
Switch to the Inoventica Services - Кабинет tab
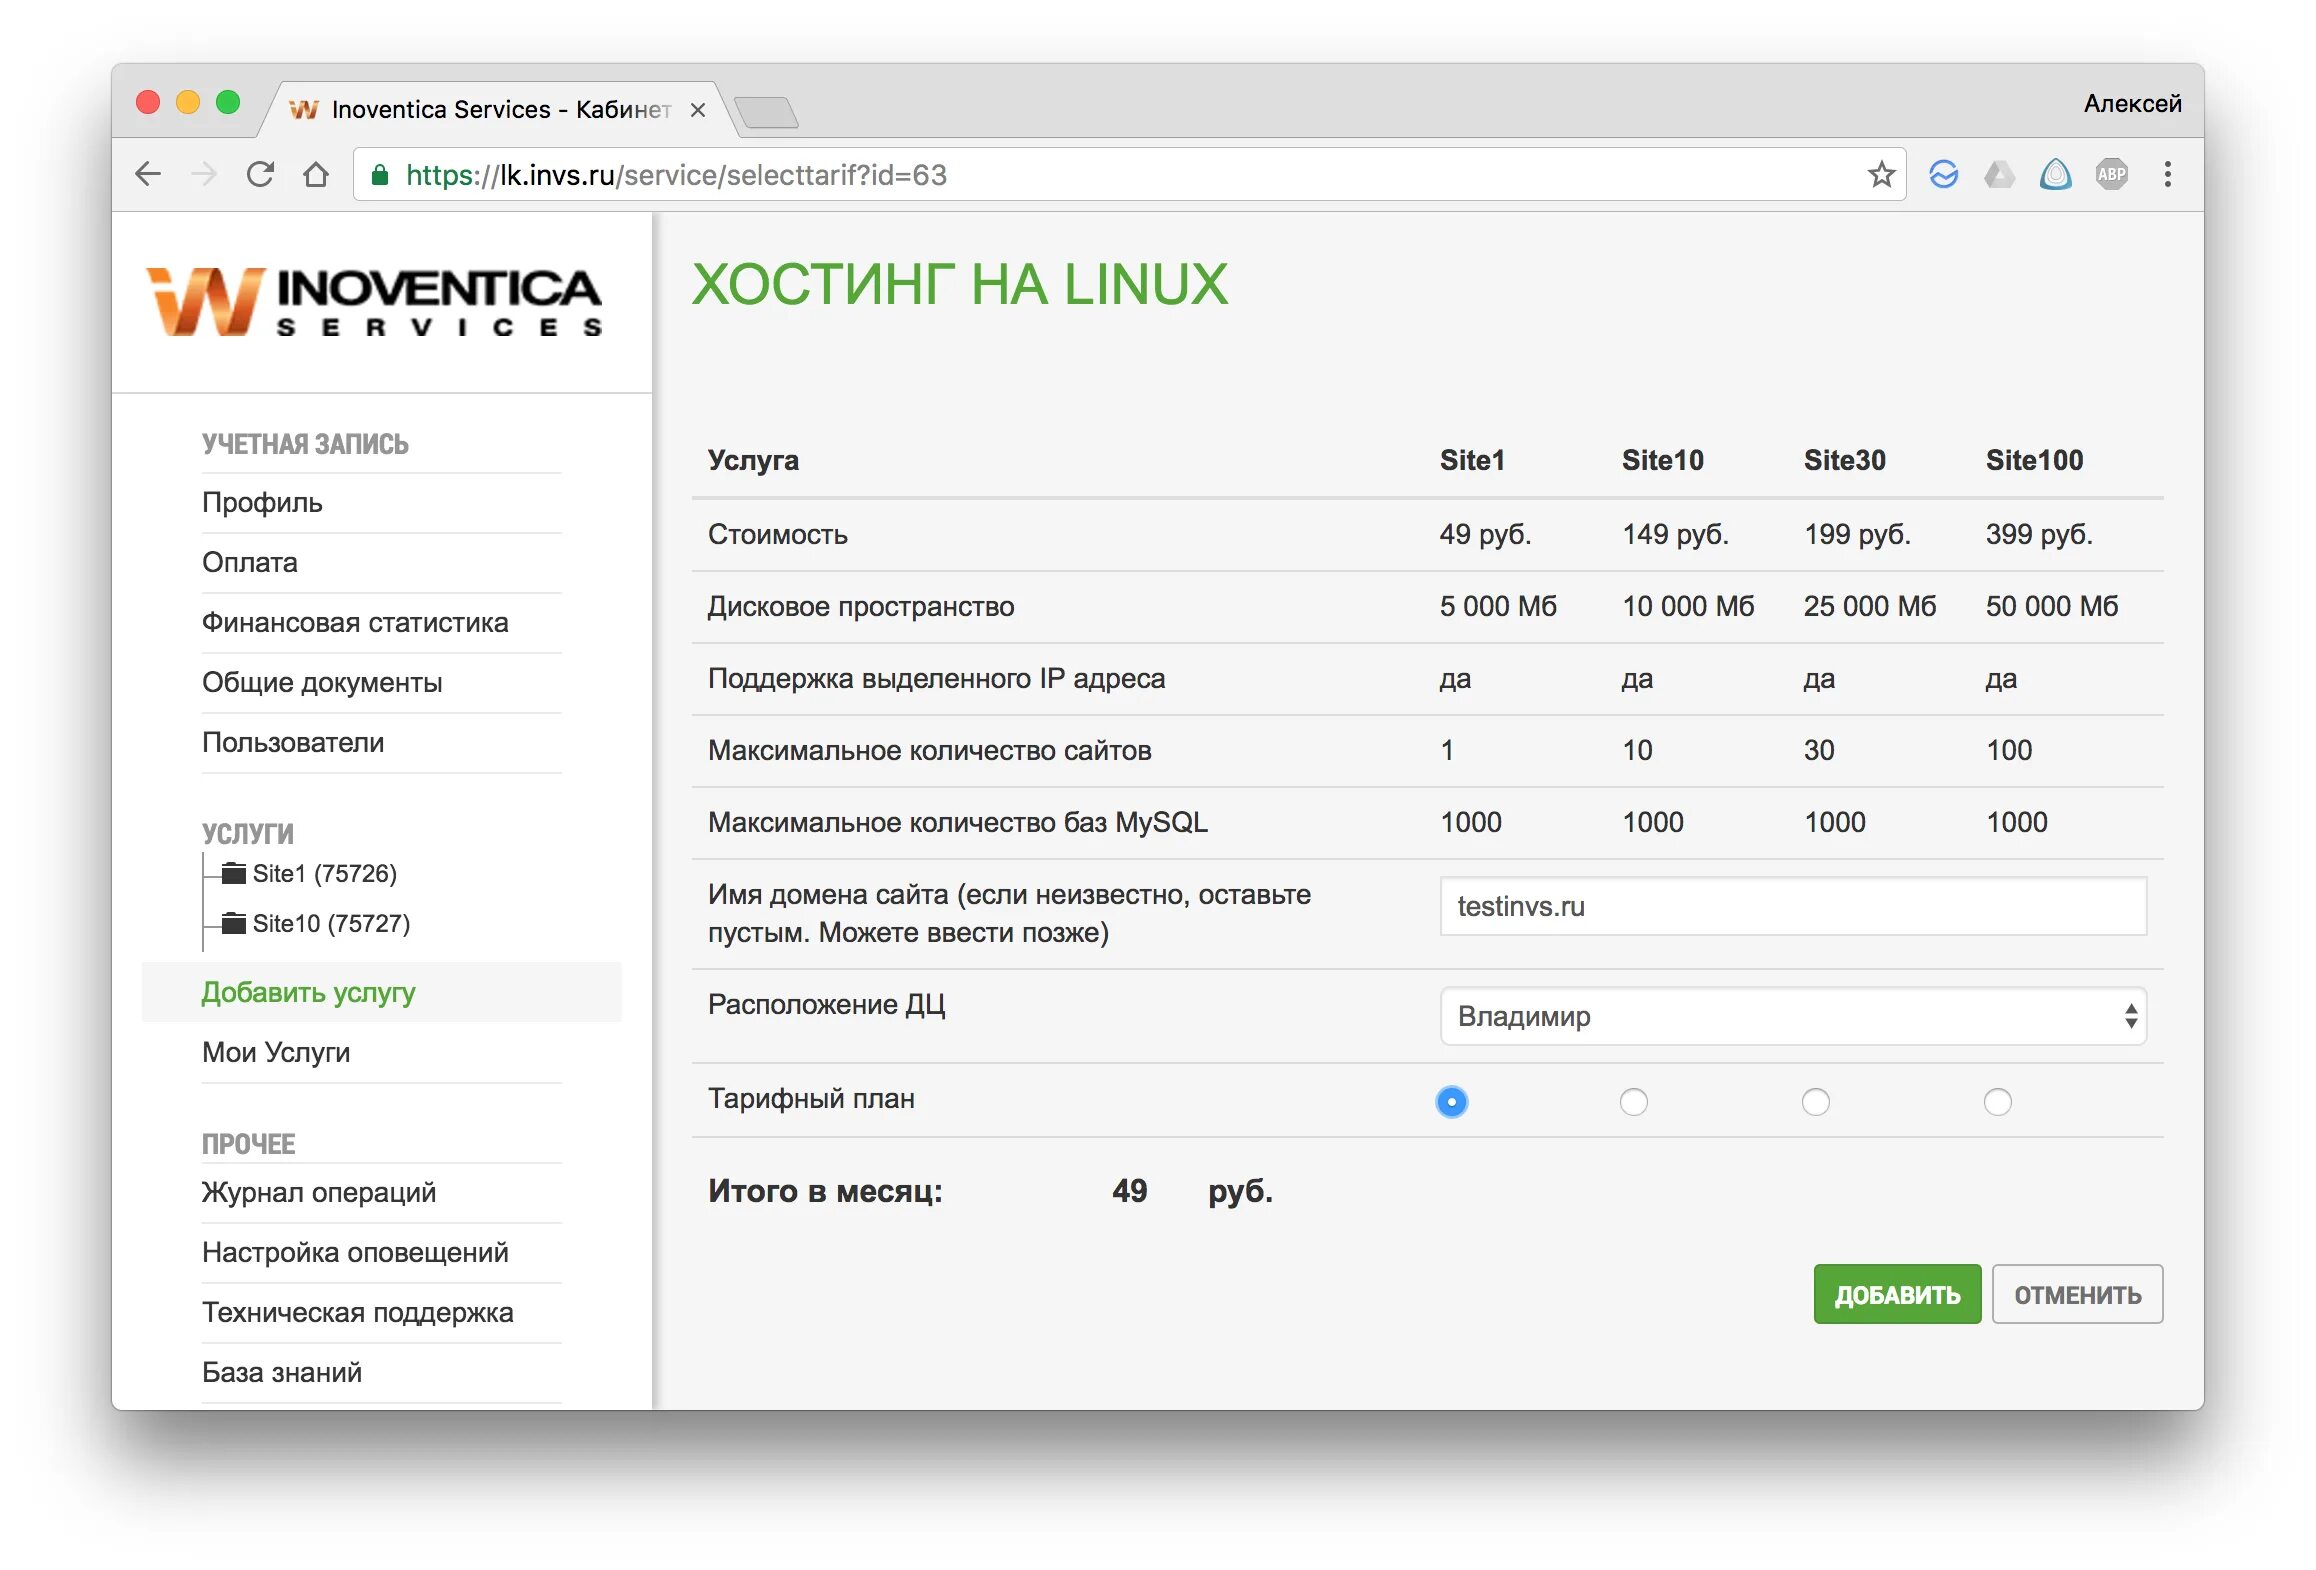(x=500, y=110)
